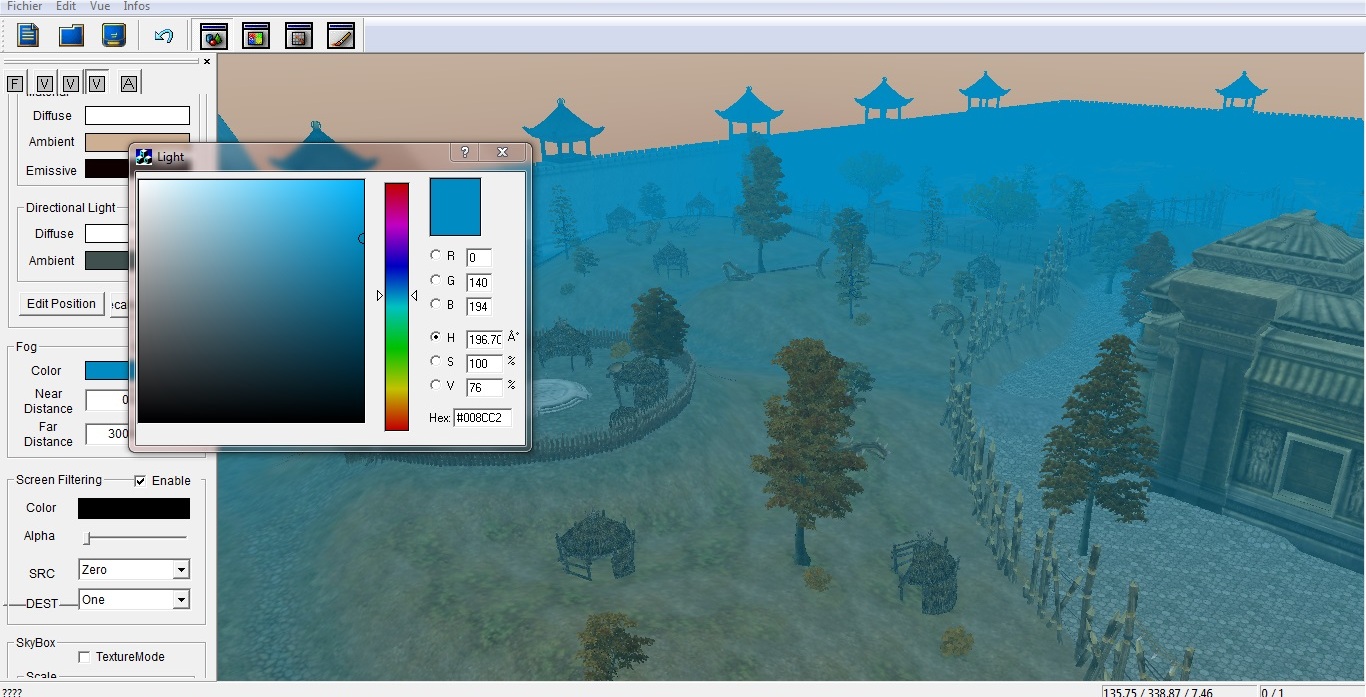This screenshot has width=1366, height=697.
Task: Click the Edit Position button
Action: (61, 304)
